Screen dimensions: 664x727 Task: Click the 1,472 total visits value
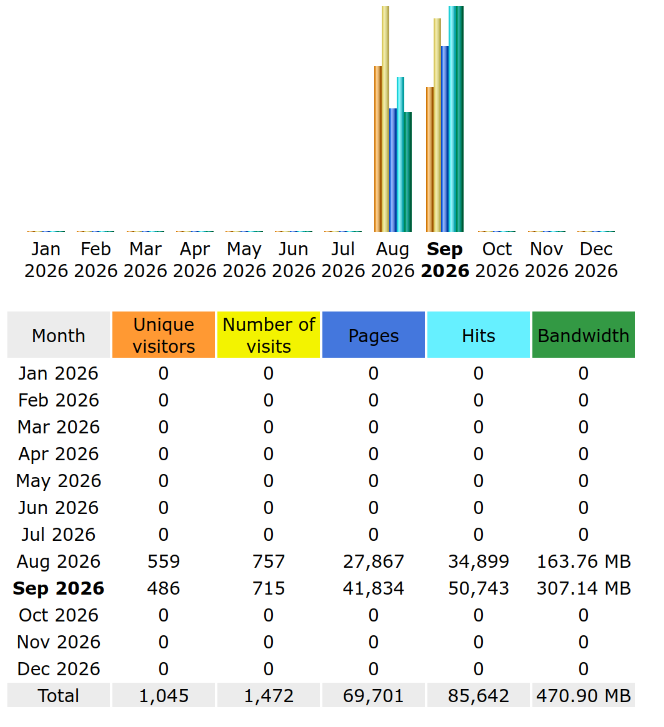pos(268,696)
